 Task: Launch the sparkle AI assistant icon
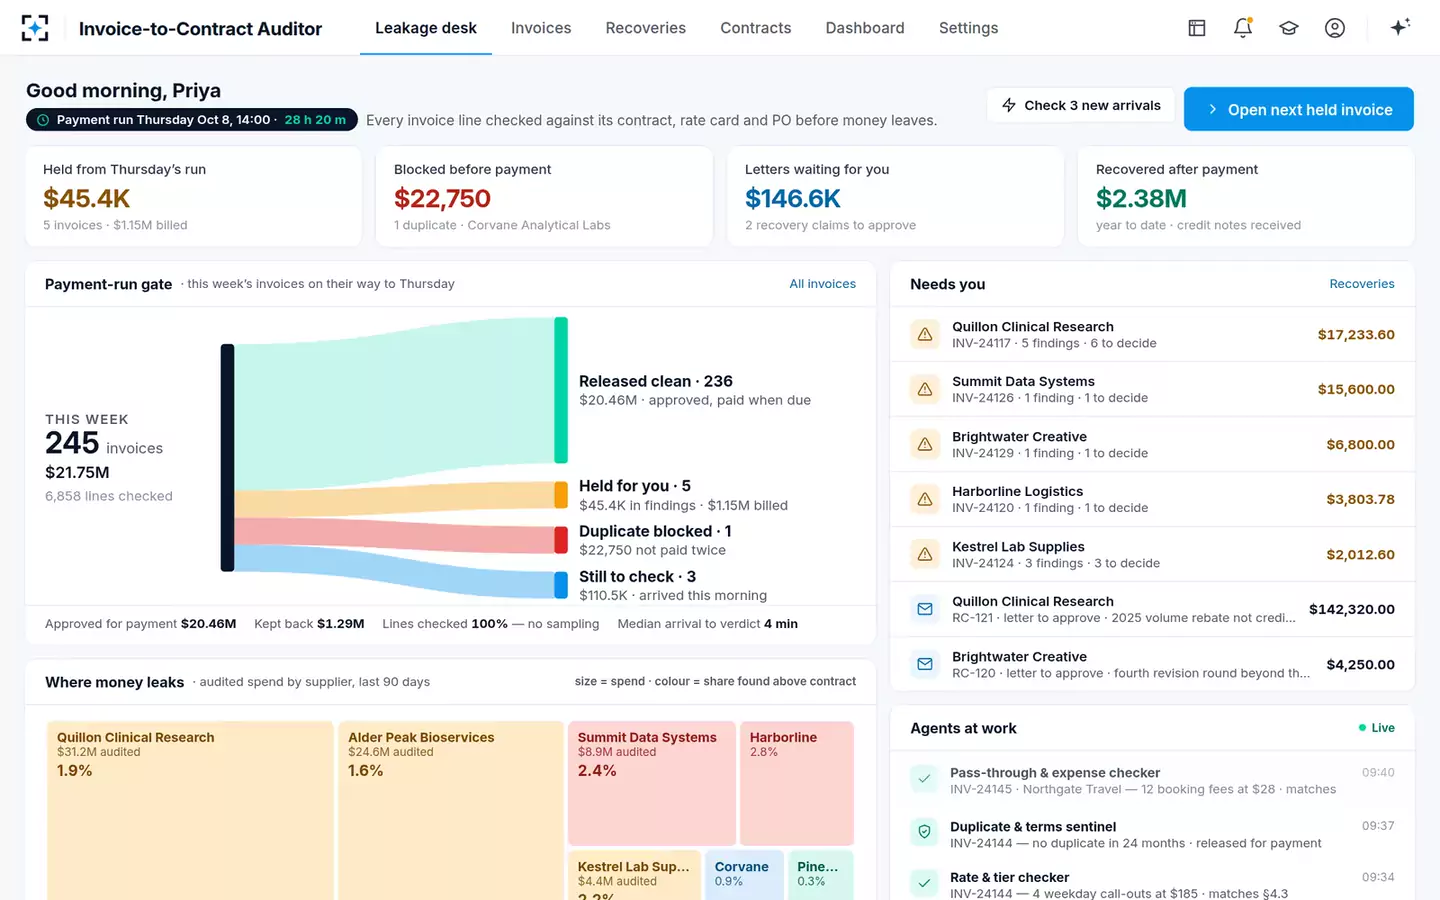tap(1400, 27)
